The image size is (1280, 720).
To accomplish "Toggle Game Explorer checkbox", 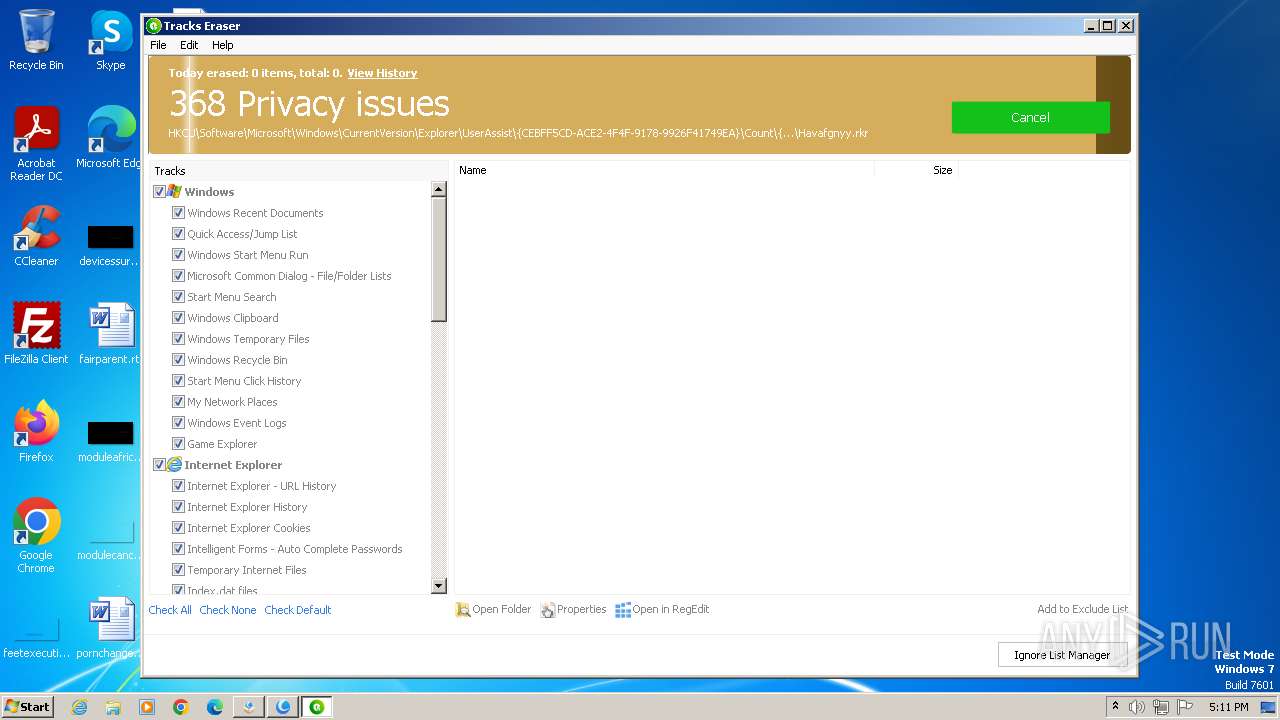I will (178, 443).
